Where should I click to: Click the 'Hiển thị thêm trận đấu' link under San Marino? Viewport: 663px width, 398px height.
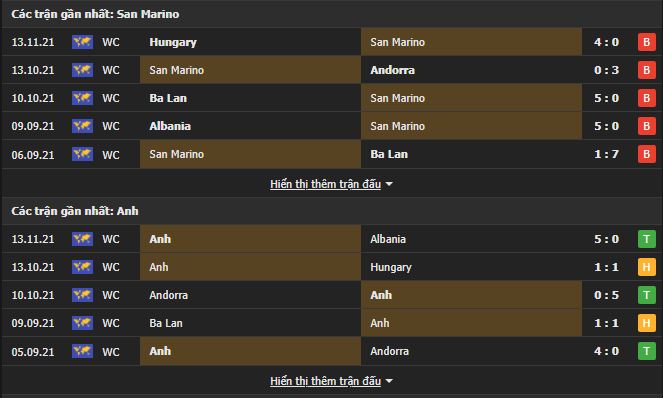[x=325, y=184]
